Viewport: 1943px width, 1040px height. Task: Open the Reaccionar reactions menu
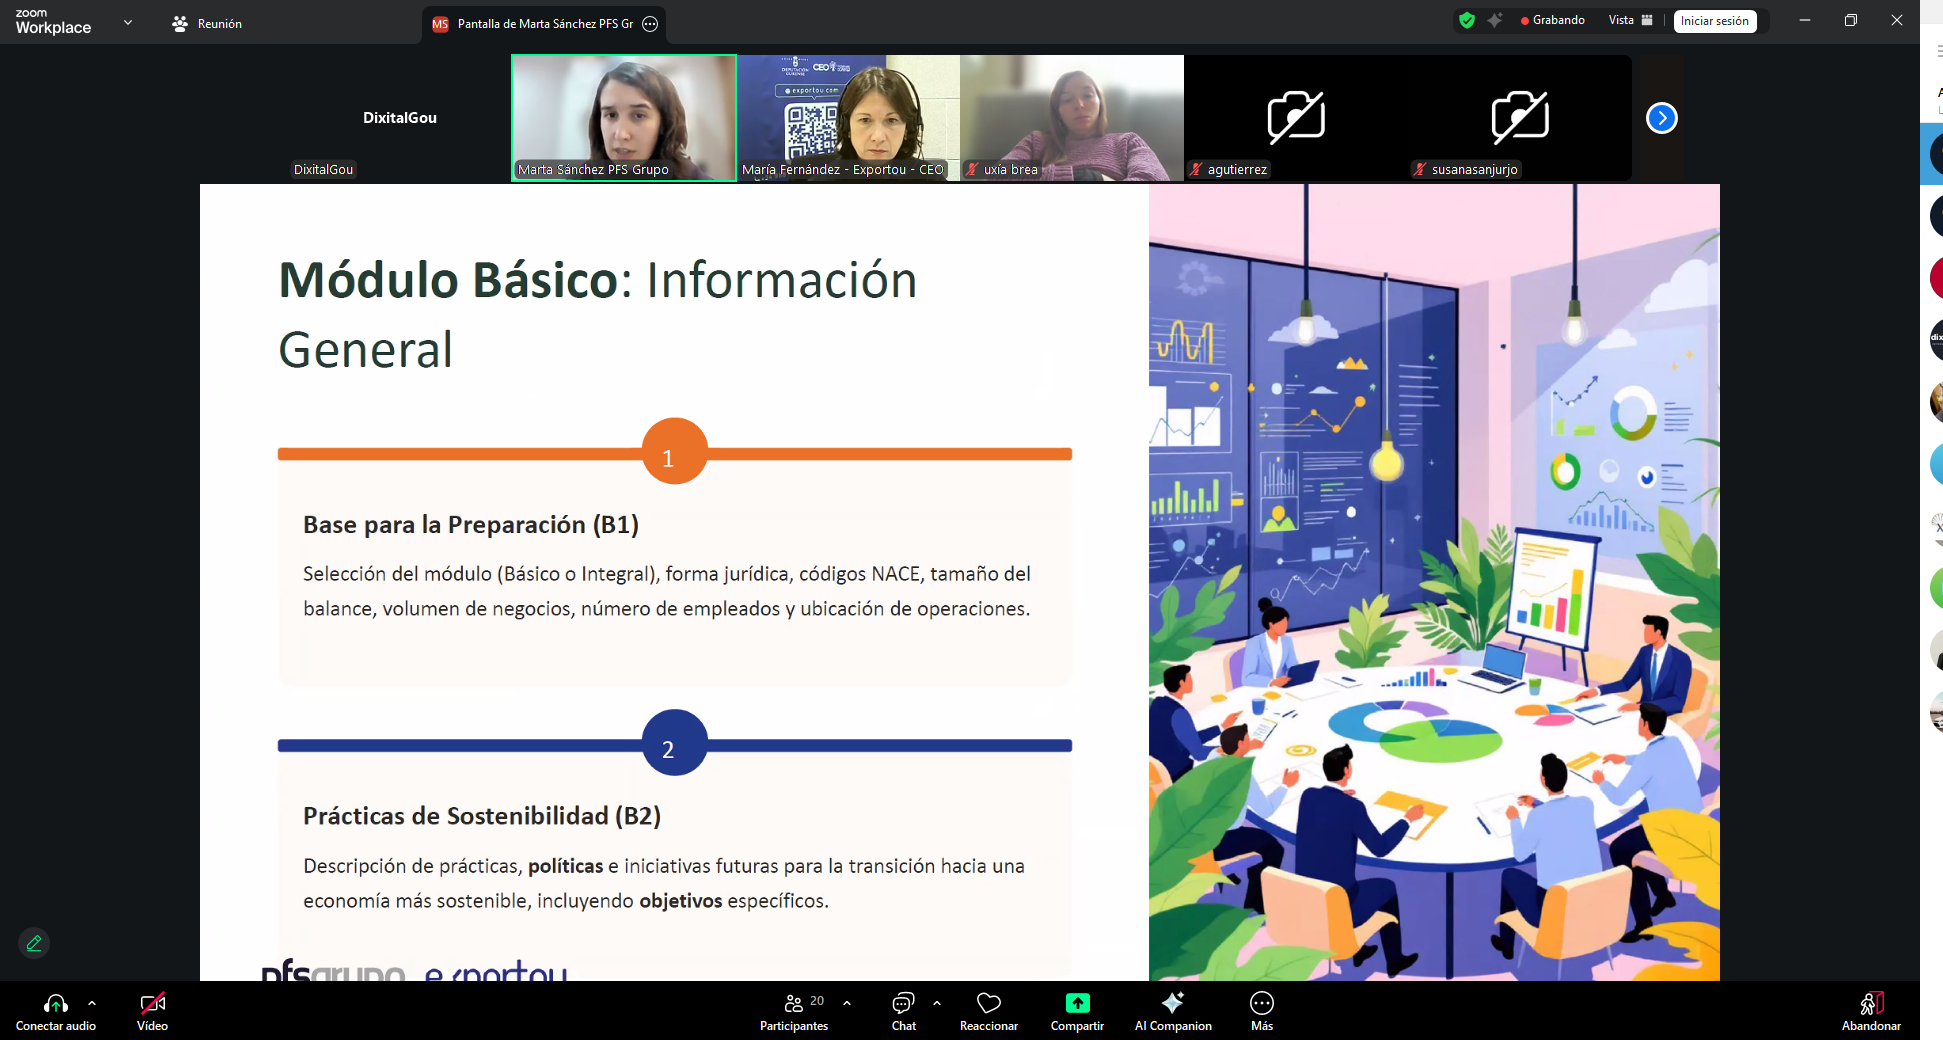988,1010
